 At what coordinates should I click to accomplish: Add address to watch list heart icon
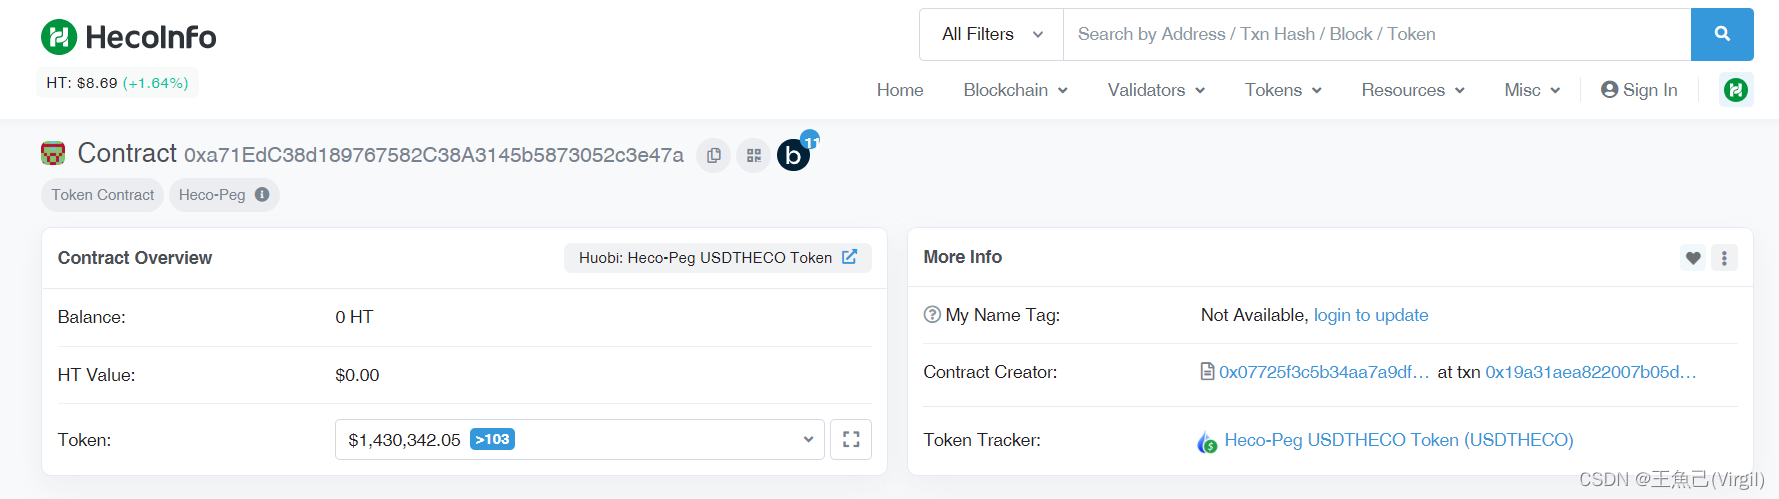tap(1693, 258)
